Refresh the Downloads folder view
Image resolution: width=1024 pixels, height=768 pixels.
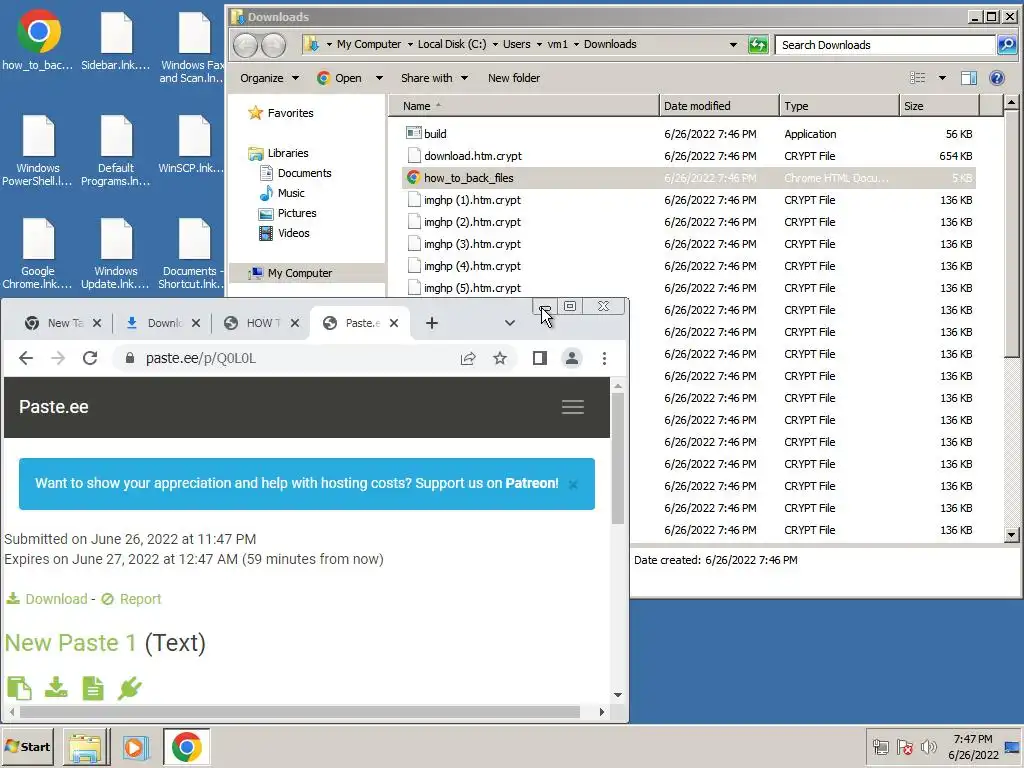pyautogui.click(x=758, y=44)
